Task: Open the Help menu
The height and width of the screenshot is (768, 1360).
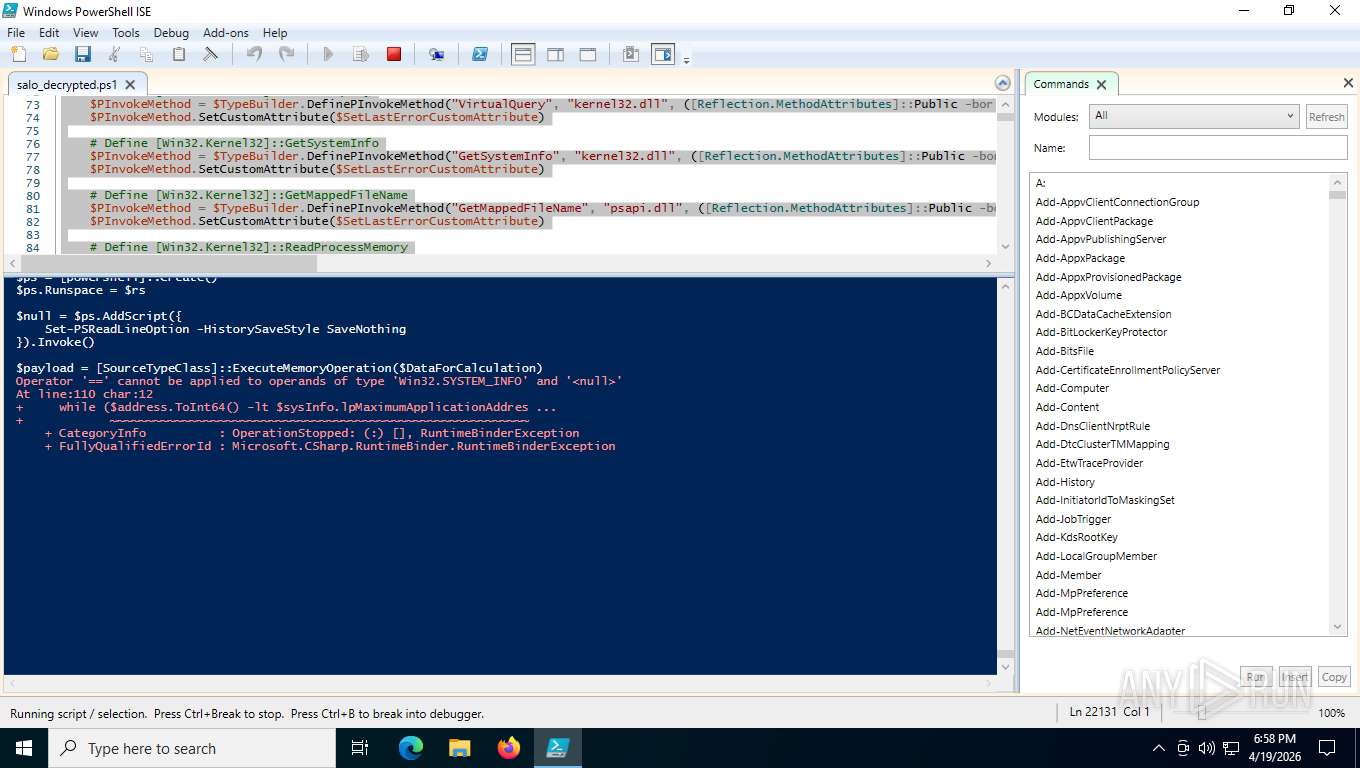Action: (275, 32)
